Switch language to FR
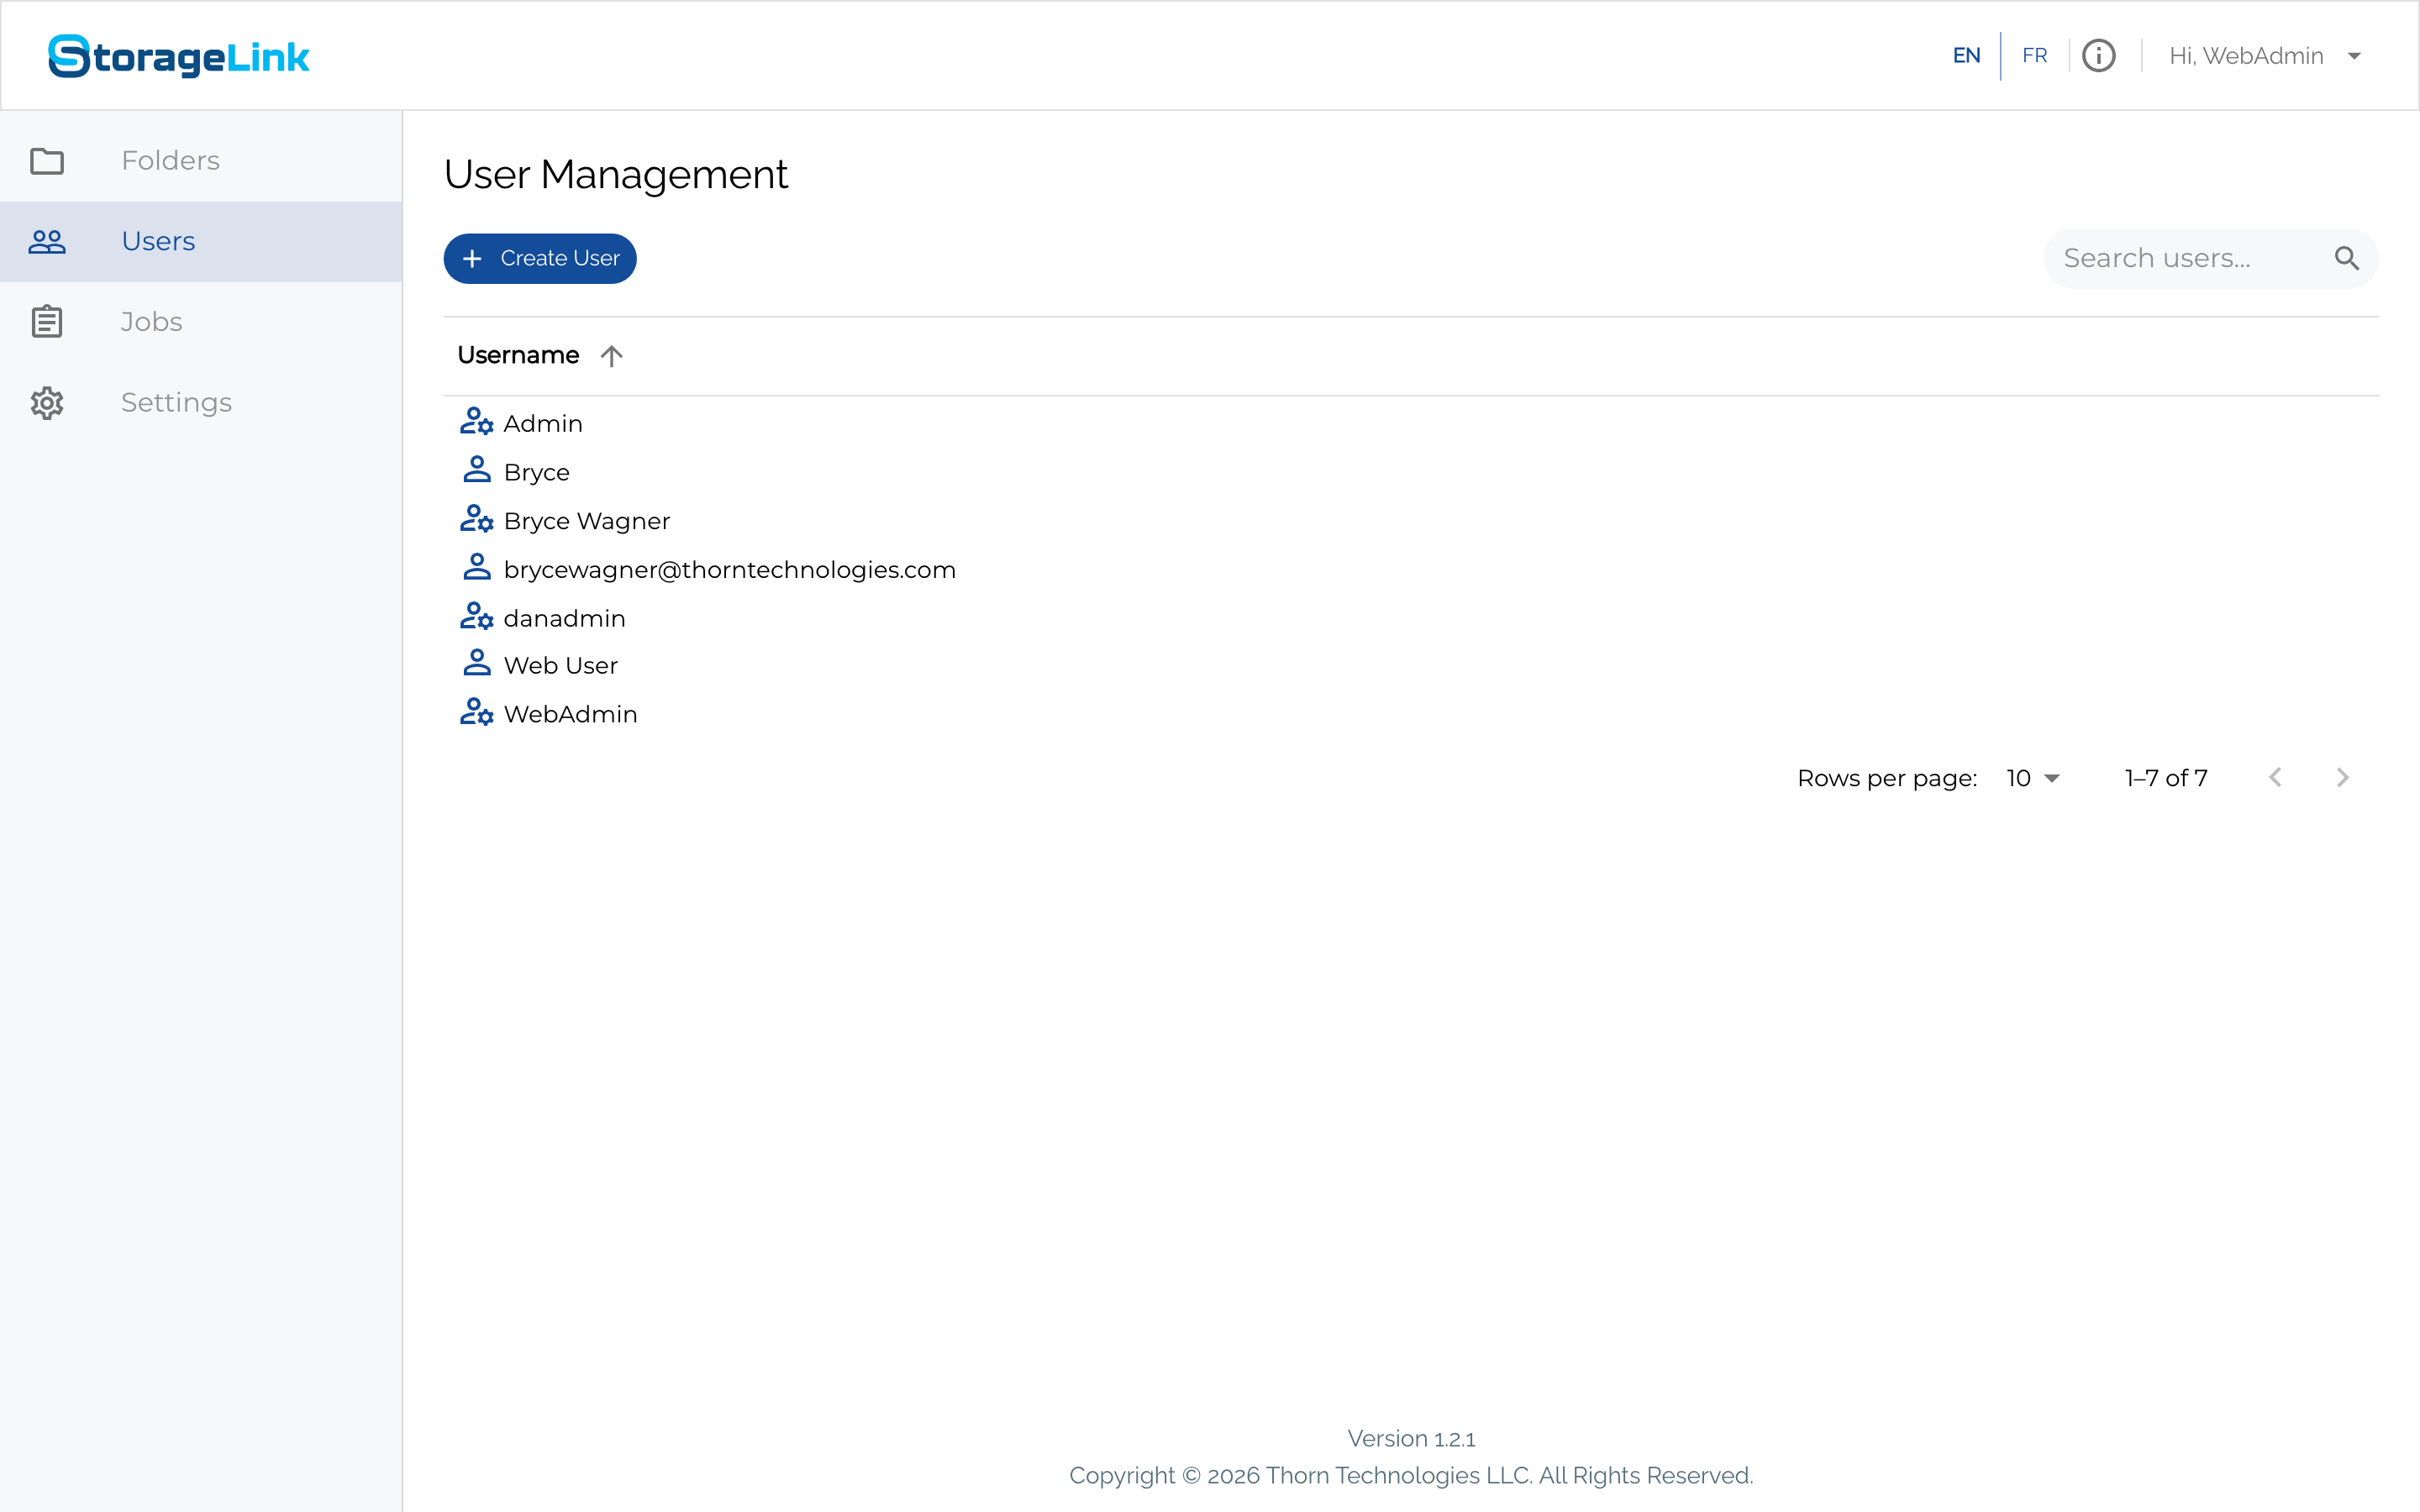Screen dimensions: 2420x1512 click(2034, 56)
